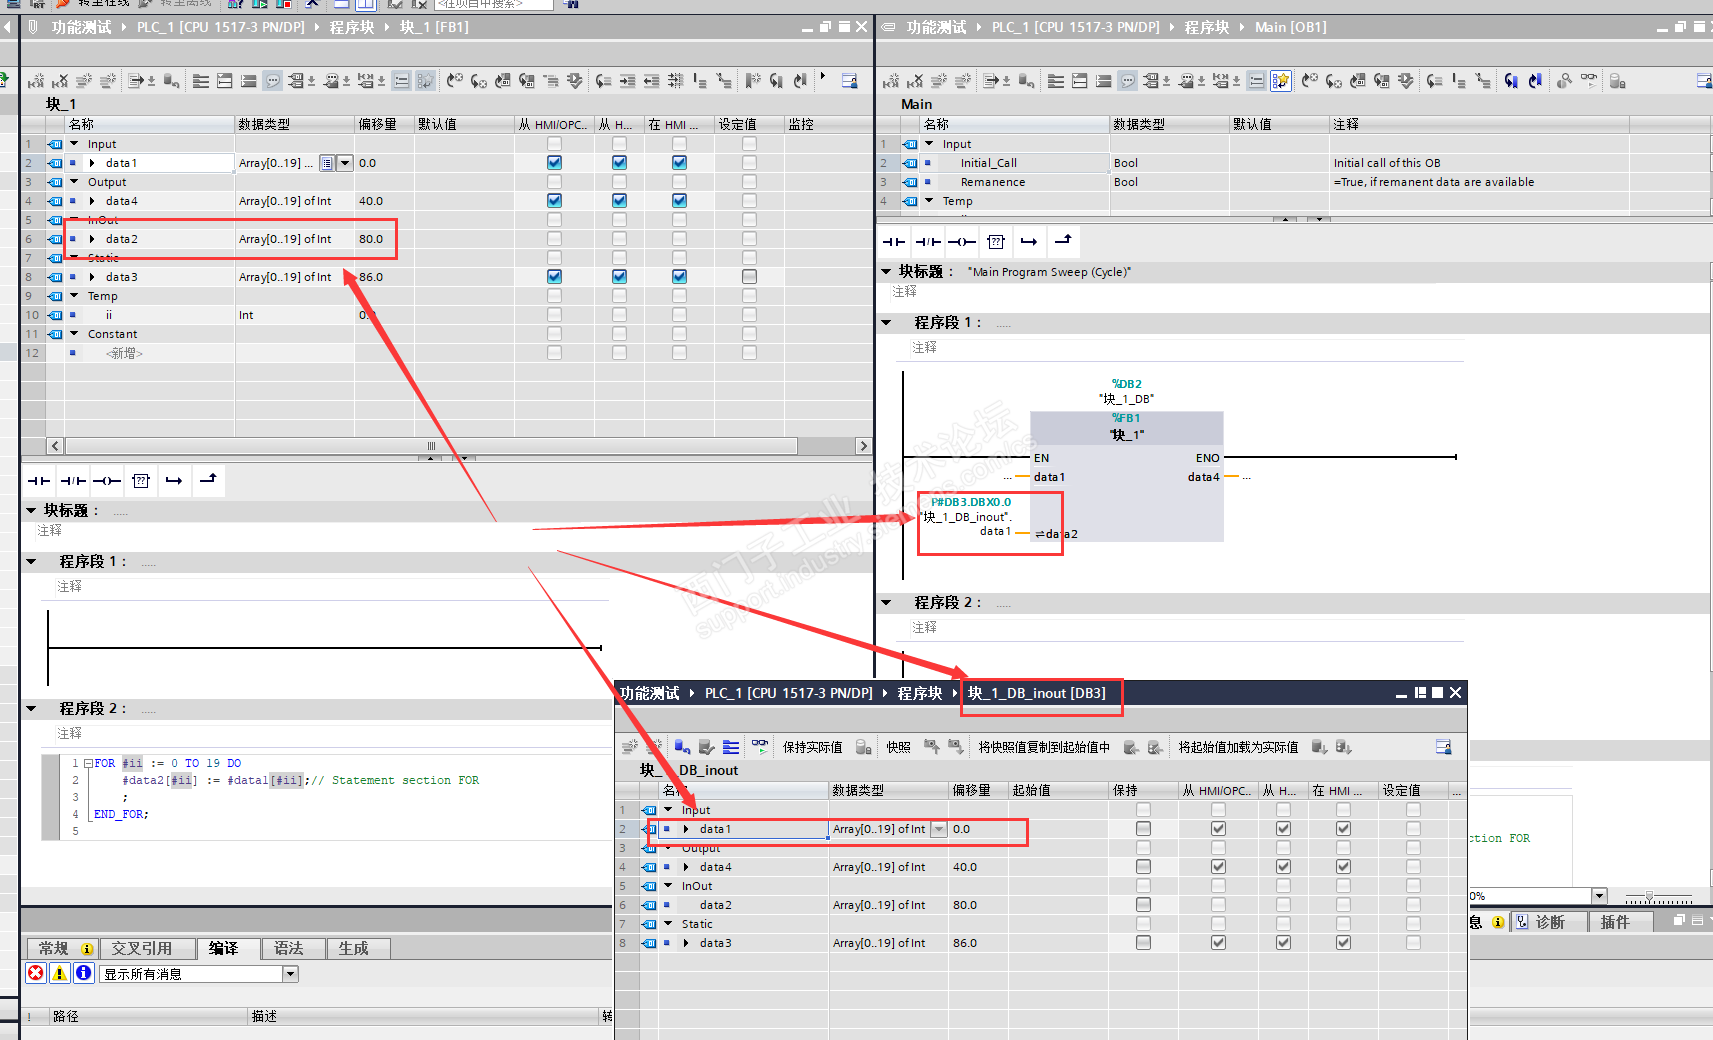Toggle setpoint checkbox for data3 in 块_1
This screenshot has height=1040, width=1713.
click(749, 277)
